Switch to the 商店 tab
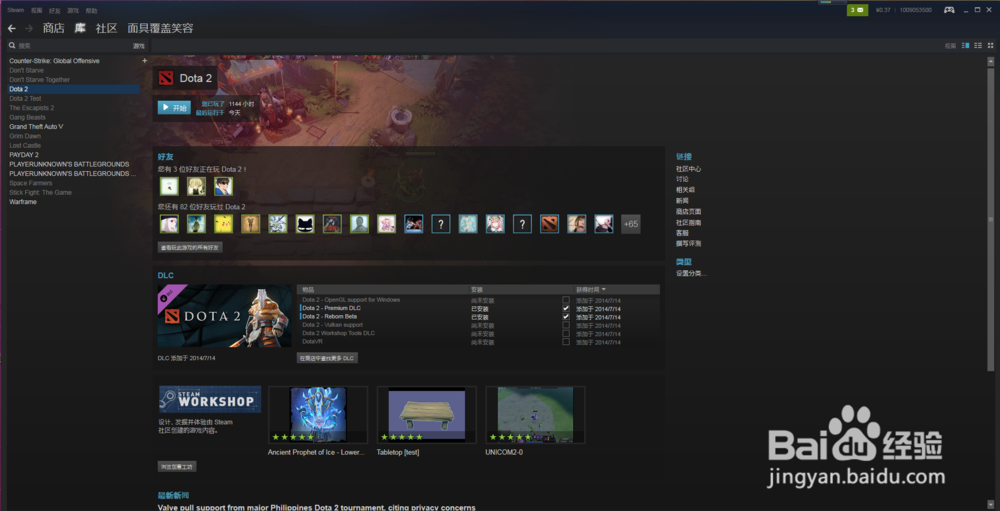The width and height of the screenshot is (1000, 511). pos(54,28)
